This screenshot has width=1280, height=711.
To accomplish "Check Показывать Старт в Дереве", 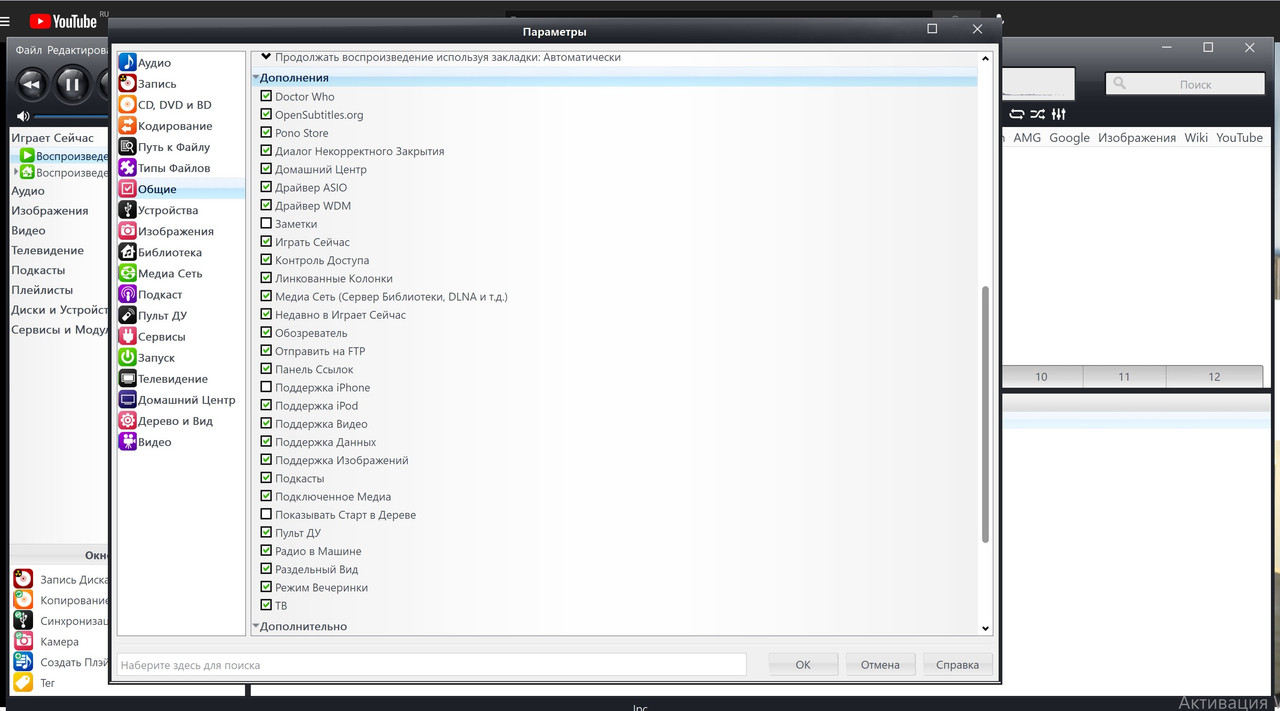I will pyautogui.click(x=266, y=515).
